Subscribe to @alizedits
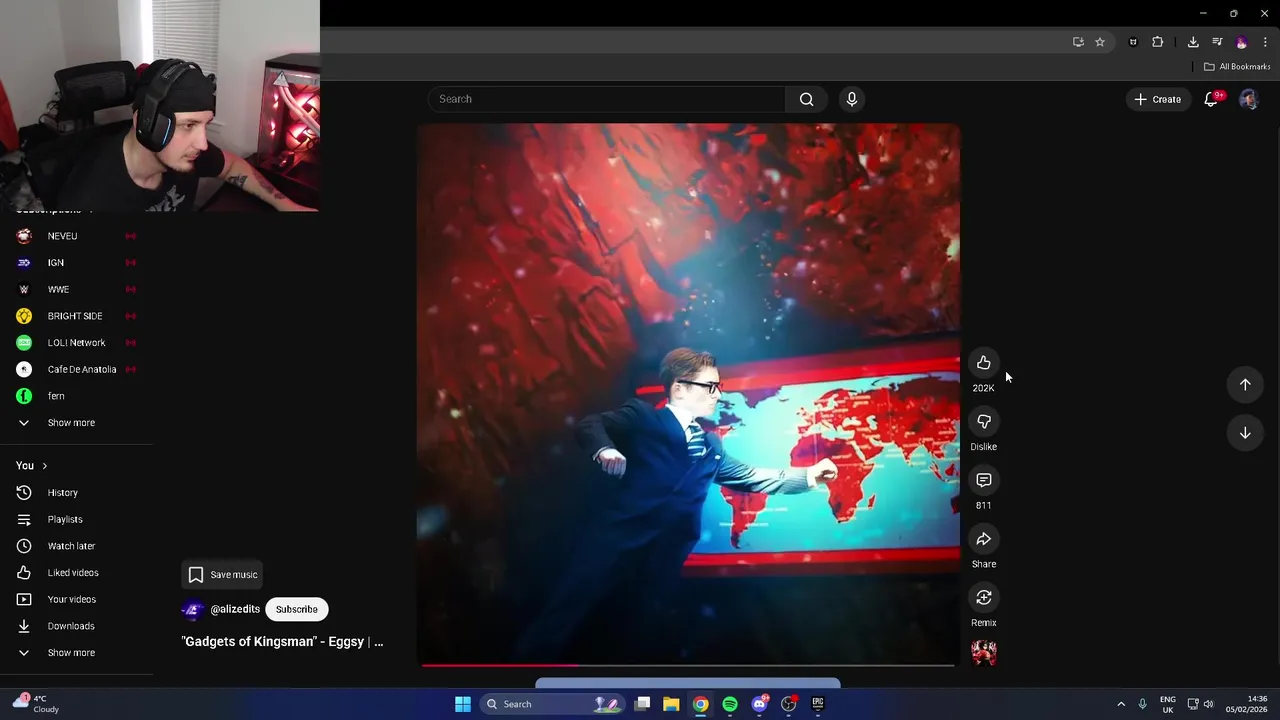This screenshot has width=1280, height=720. point(297,609)
